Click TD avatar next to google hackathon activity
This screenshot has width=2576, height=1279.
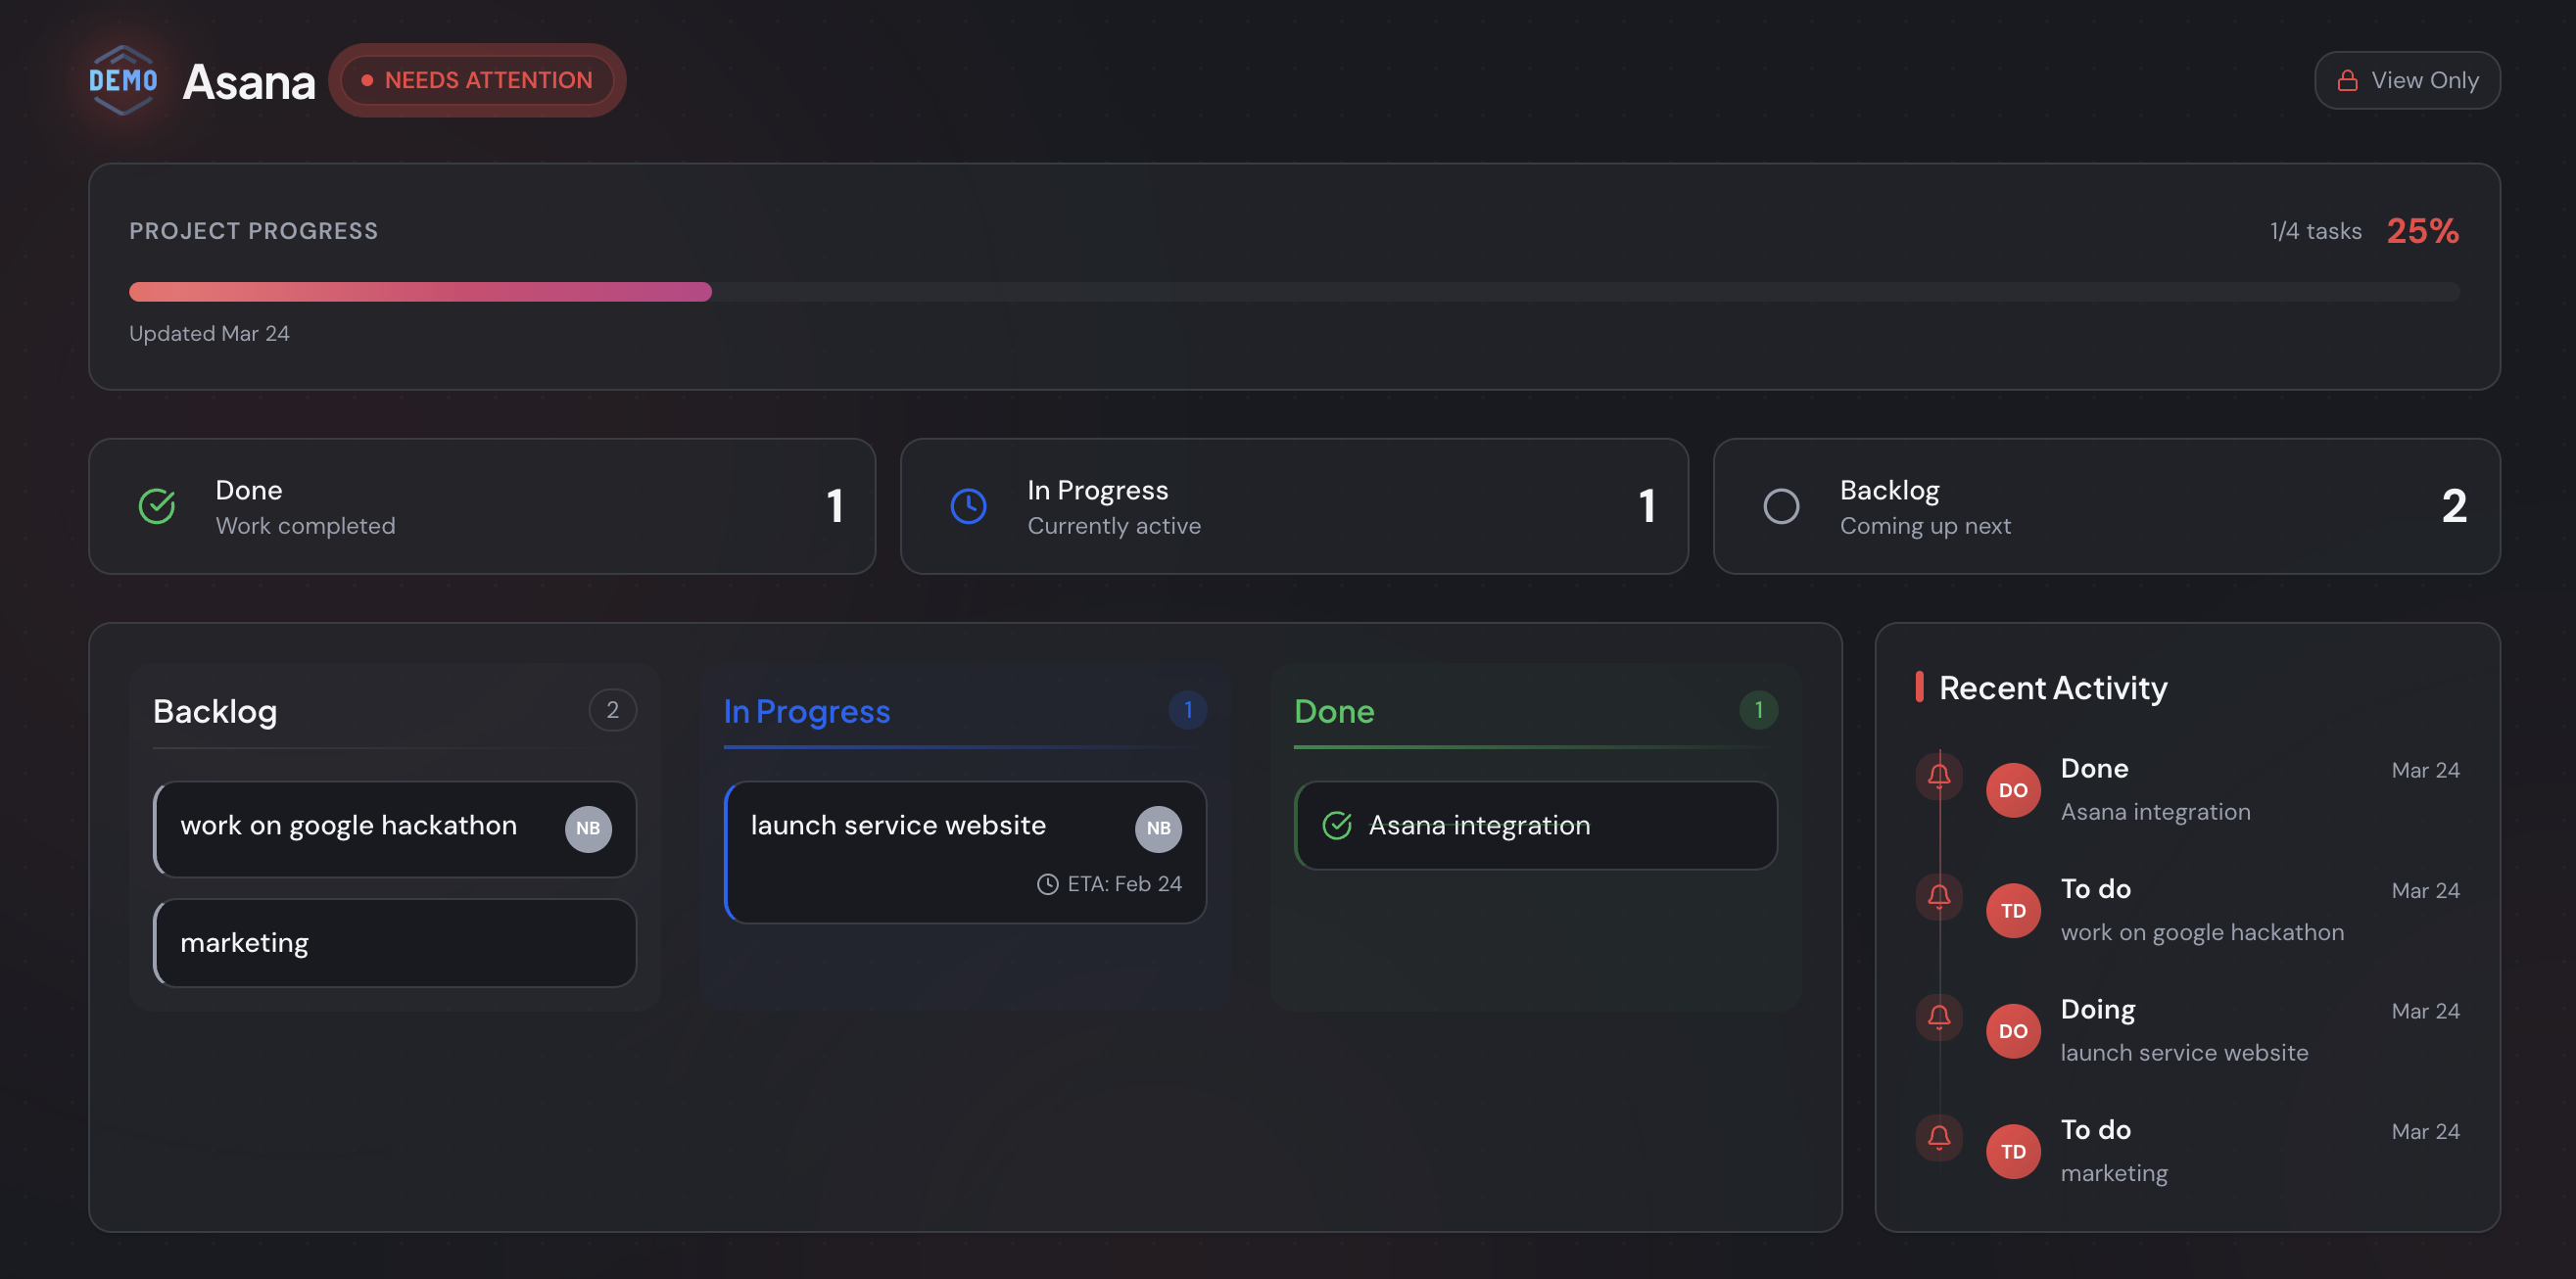2013,911
